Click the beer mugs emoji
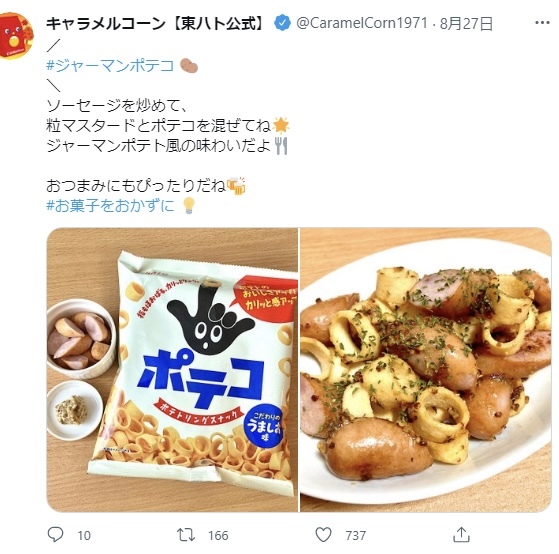 click(x=236, y=185)
